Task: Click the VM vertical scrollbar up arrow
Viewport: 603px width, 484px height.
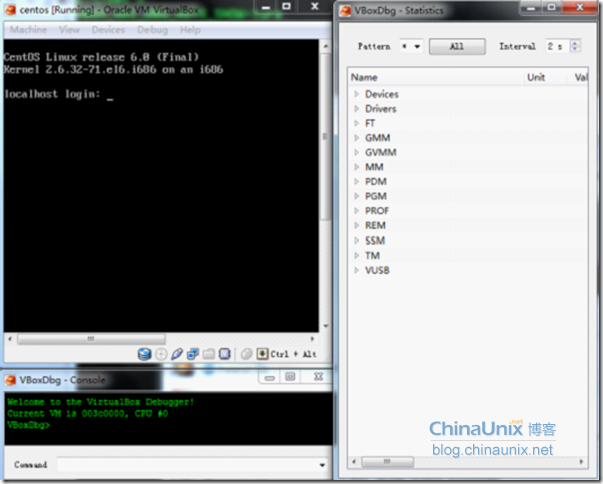Action: [326, 47]
